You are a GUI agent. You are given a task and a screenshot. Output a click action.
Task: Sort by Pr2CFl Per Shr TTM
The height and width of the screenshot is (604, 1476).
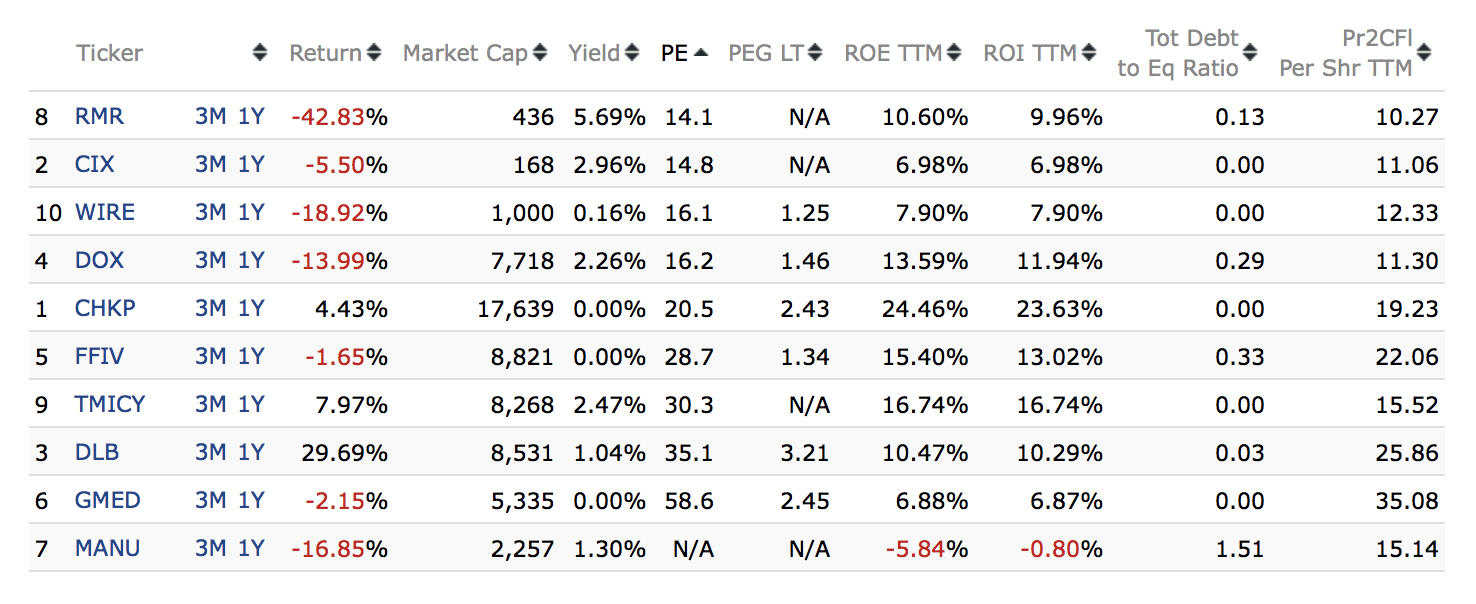click(1425, 53)
